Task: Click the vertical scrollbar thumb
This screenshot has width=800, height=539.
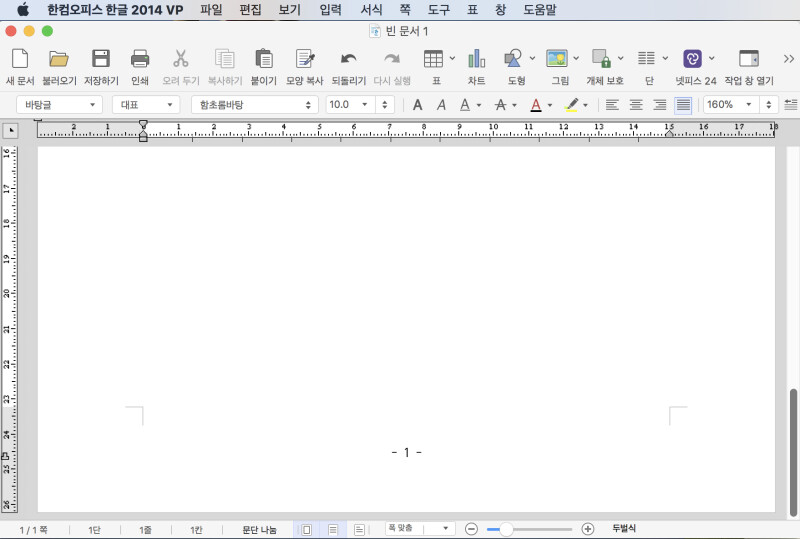Action: click(793, 453)
